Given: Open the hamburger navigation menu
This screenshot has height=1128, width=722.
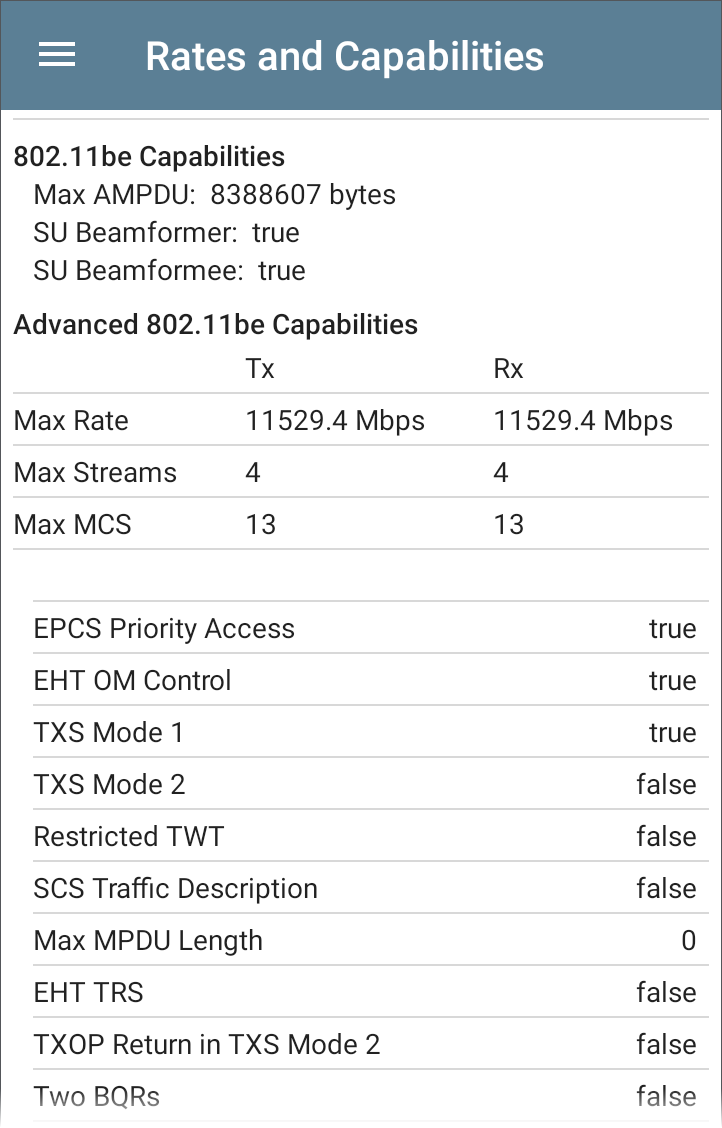Looking at the screenshot, I should [x=57, y=55].
